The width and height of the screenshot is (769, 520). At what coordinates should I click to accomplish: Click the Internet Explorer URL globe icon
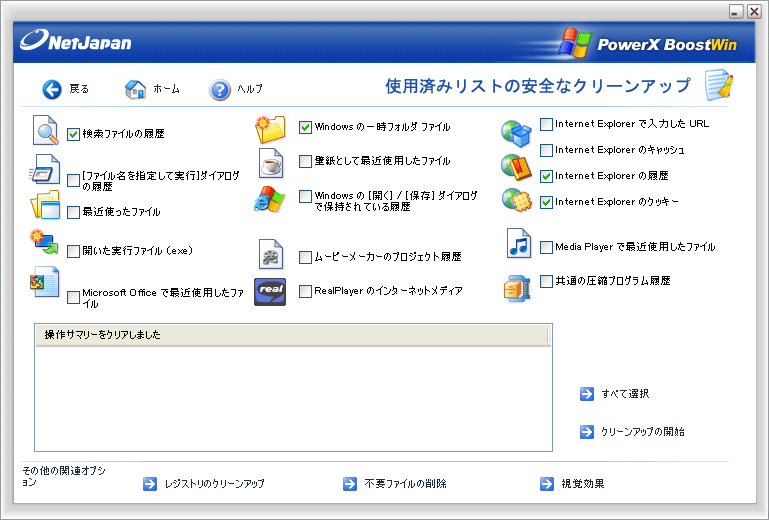click(516, 133)
